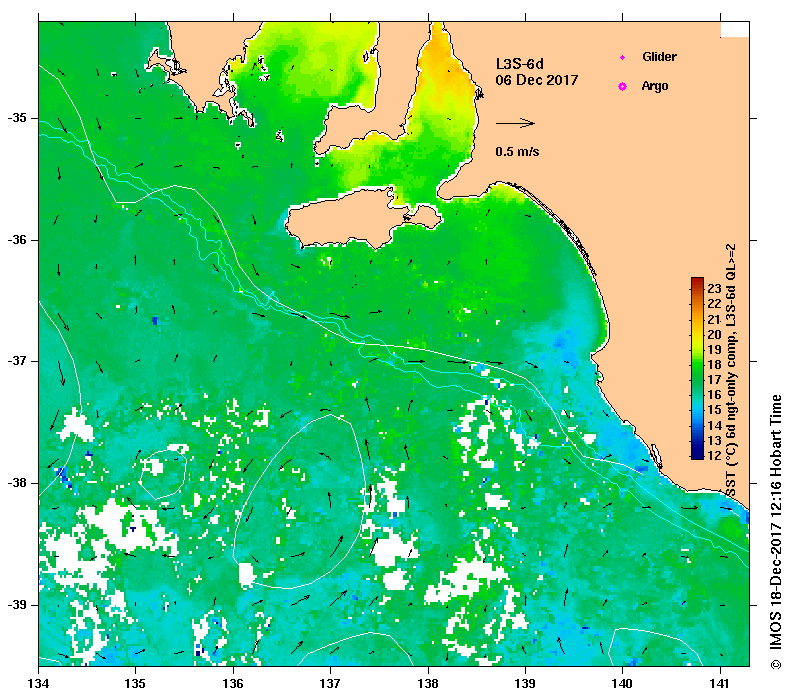Click the 'Glider' legend text

(659, 56)
